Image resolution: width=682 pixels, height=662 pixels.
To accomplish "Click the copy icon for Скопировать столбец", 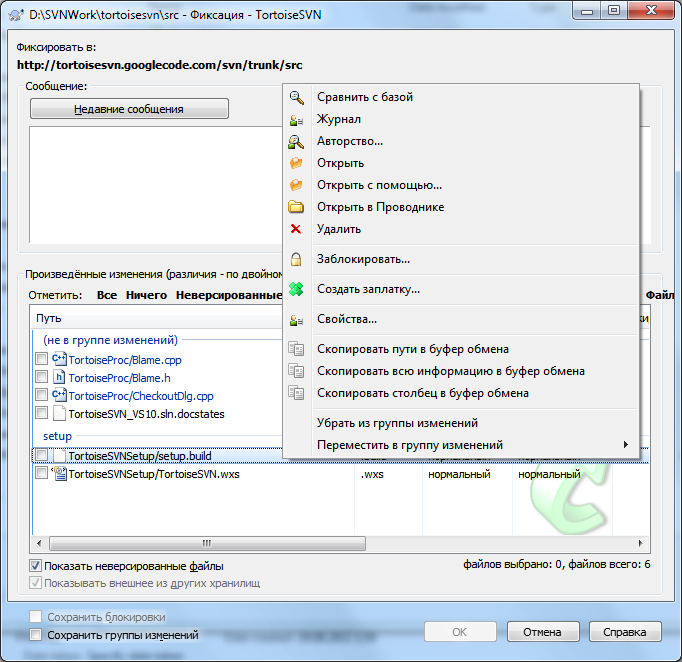I will click(297, 393).
